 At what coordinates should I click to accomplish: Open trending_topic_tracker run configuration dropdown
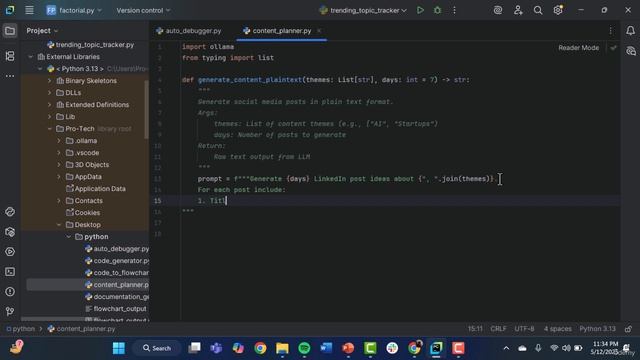(363, 10)
